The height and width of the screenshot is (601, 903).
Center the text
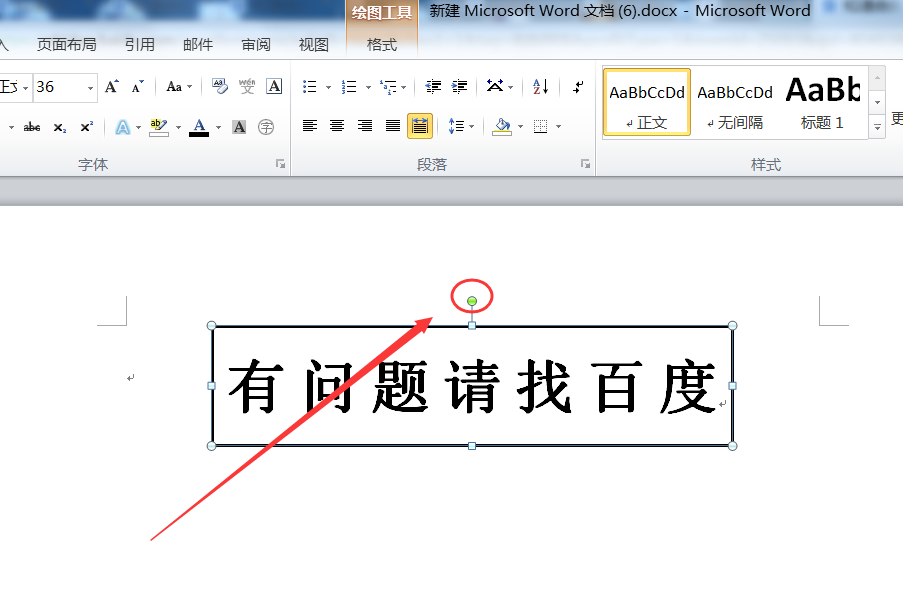[x=337, y=125]
